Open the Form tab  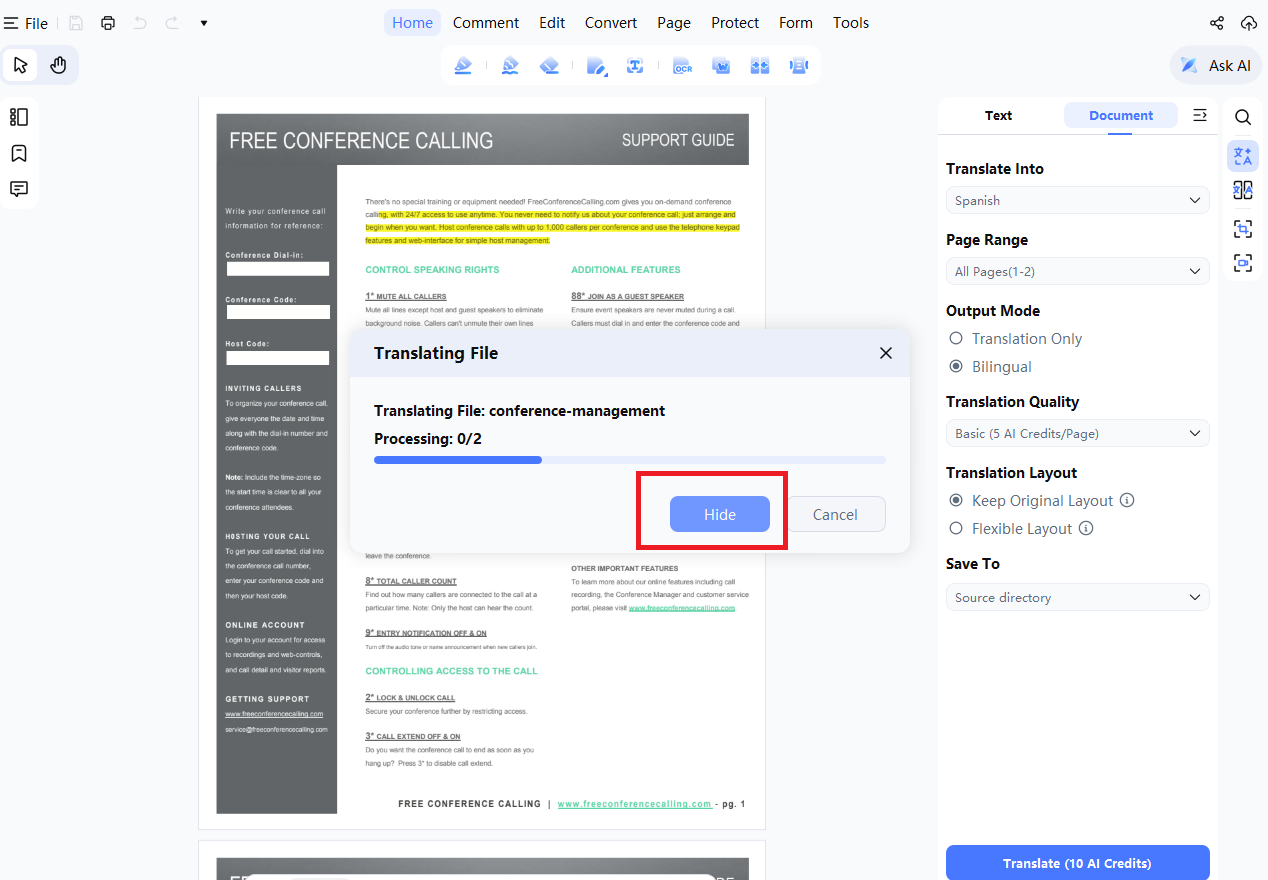pos(796,23)
